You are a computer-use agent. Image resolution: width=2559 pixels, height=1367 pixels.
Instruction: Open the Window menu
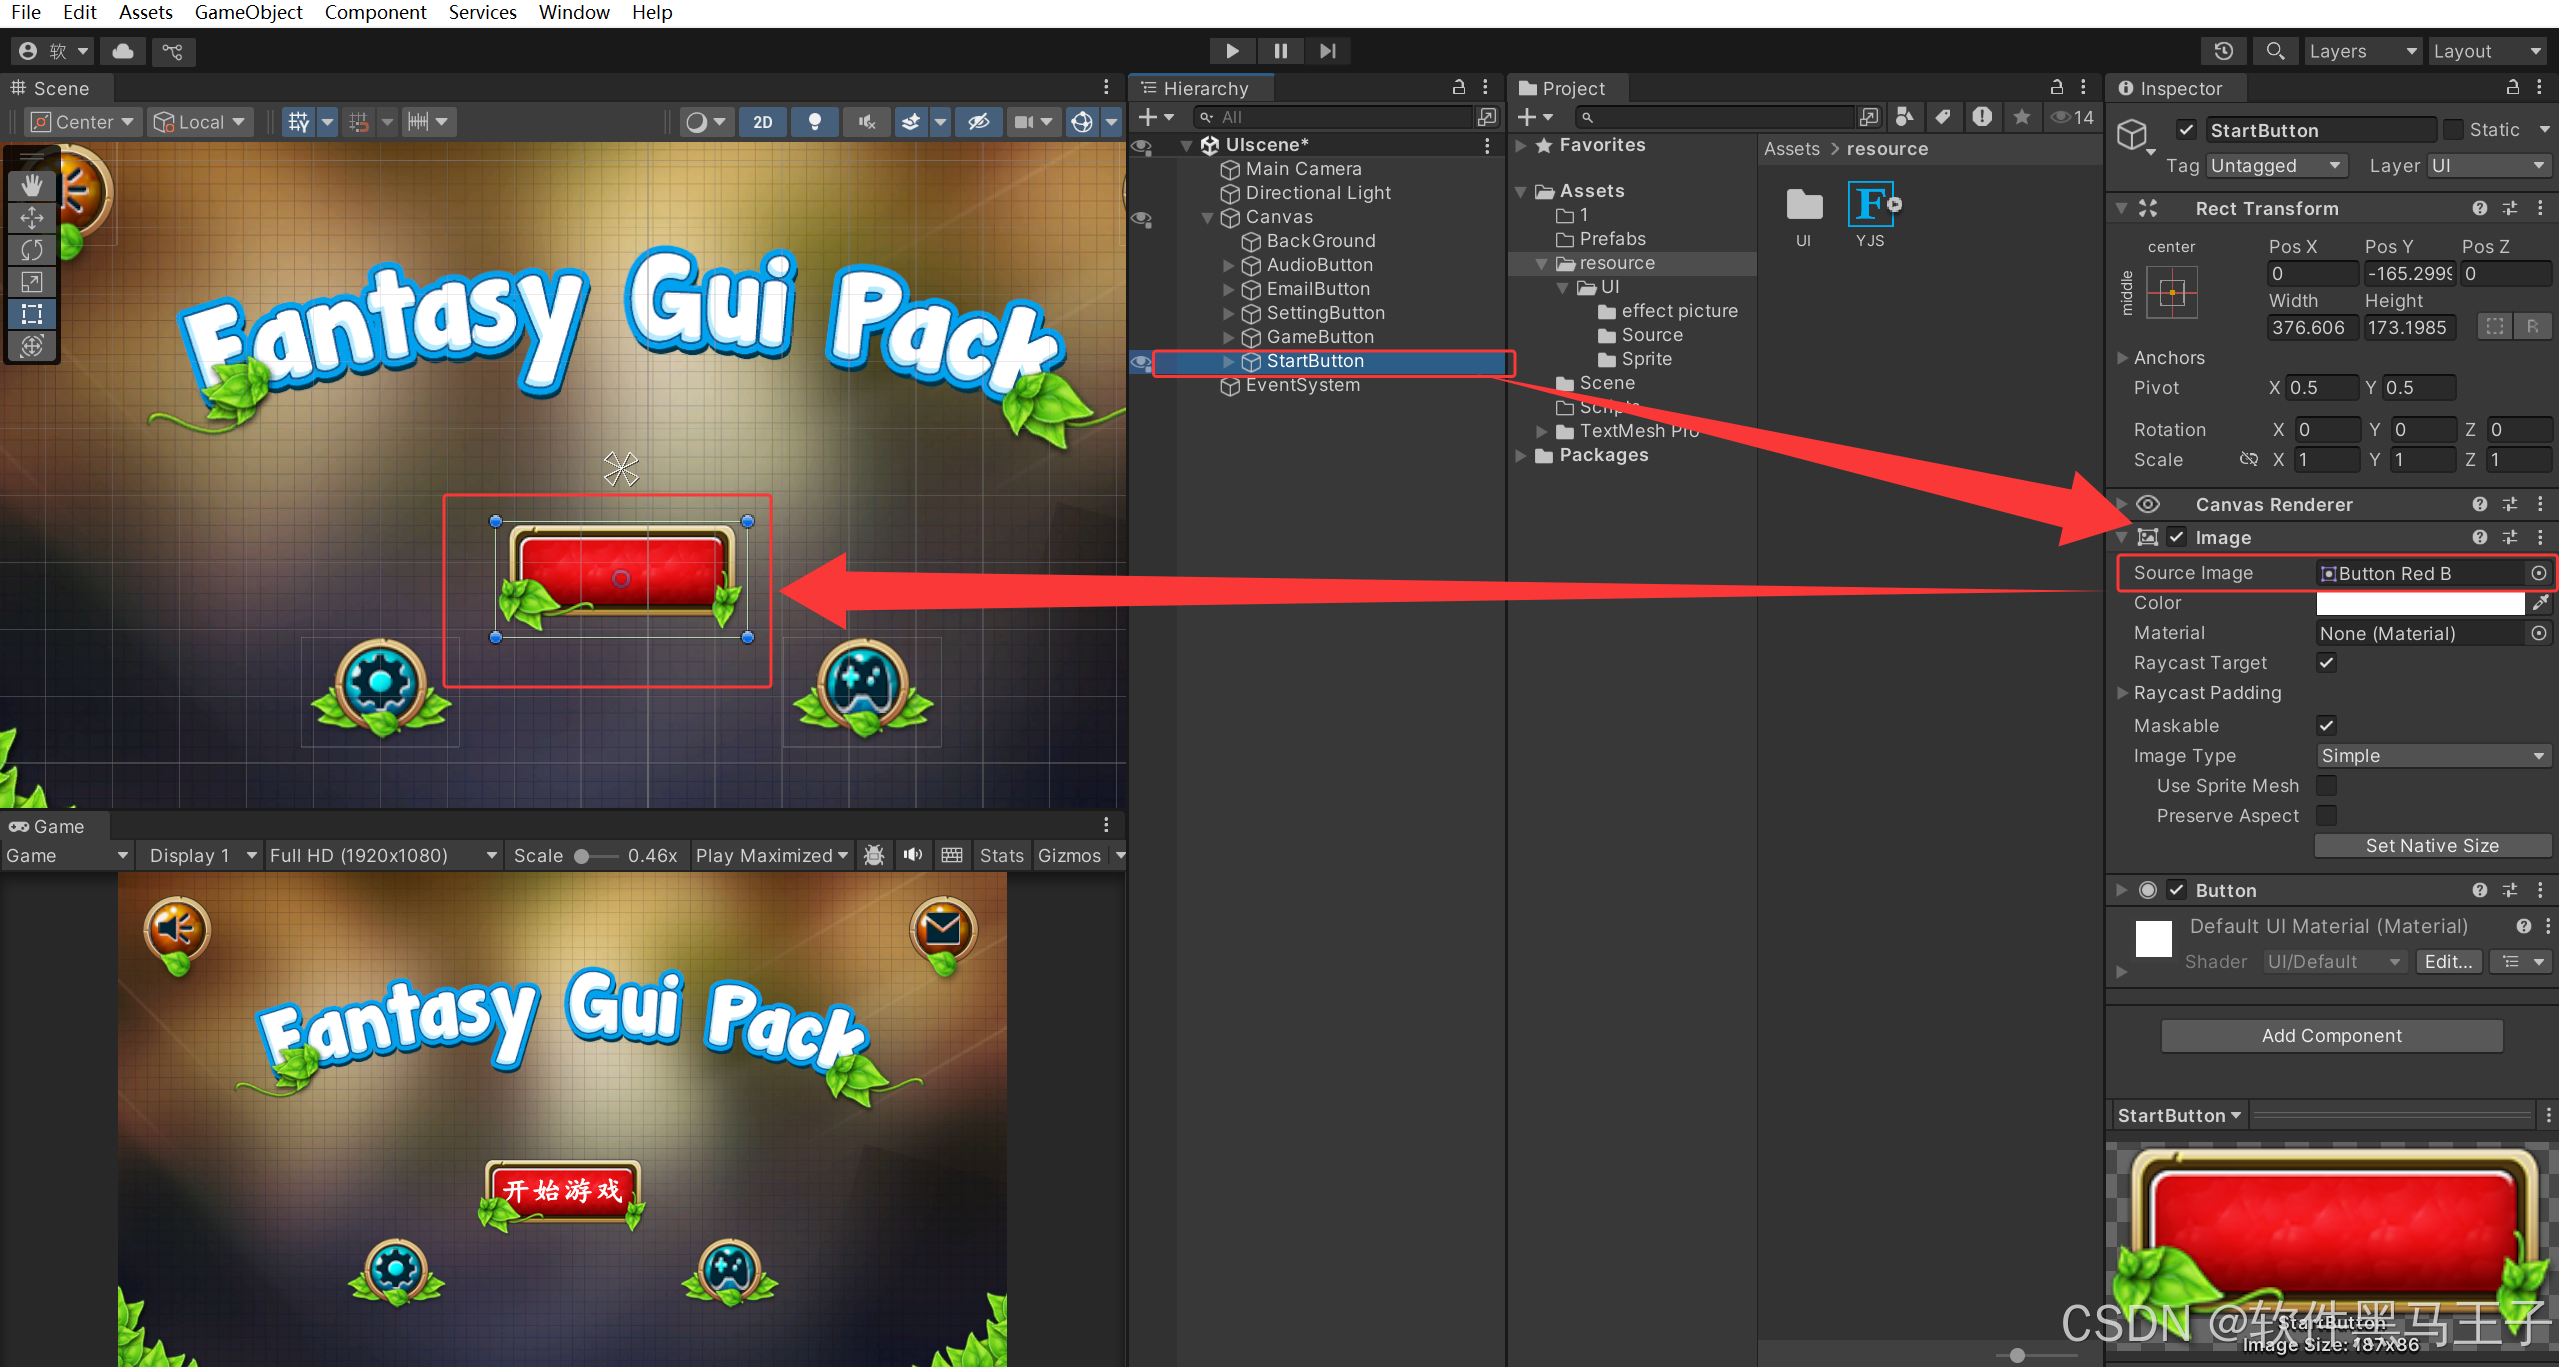(574, 12)
